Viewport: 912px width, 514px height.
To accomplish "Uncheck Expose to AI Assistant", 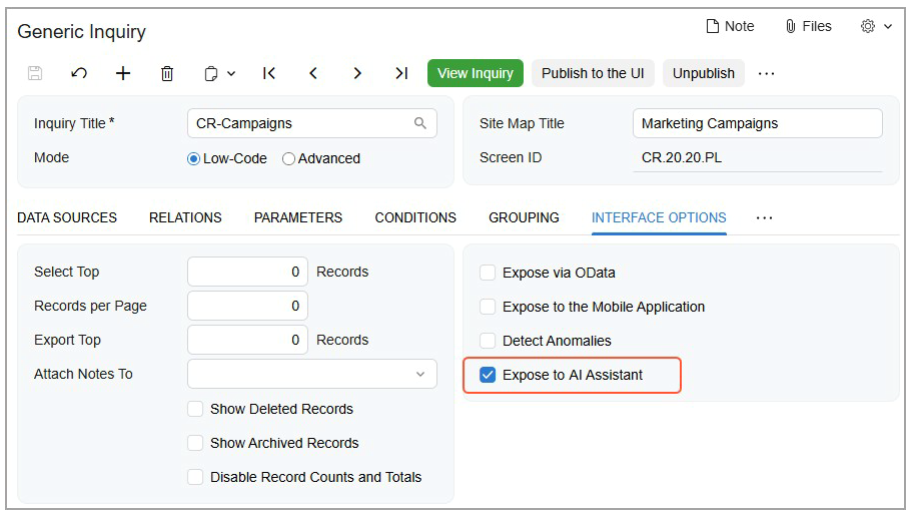I will pyautogui.click(x=488, y=375).
